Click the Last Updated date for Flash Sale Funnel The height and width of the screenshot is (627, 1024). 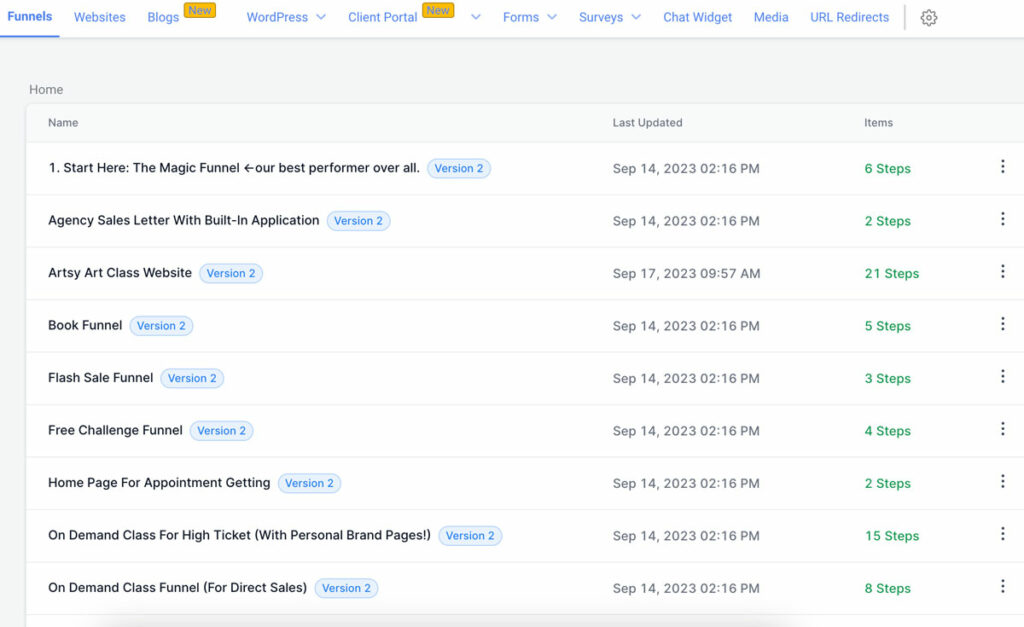click(686, 378)
